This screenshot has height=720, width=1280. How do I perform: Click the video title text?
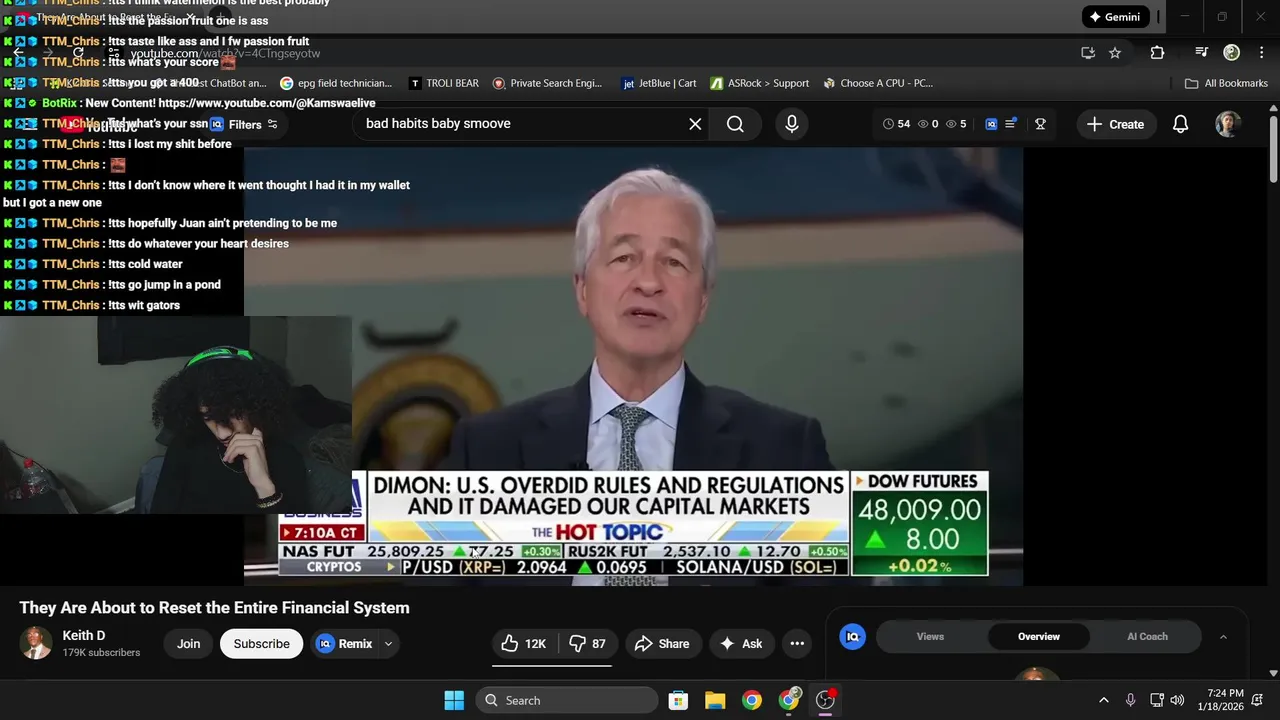(214, 608)
